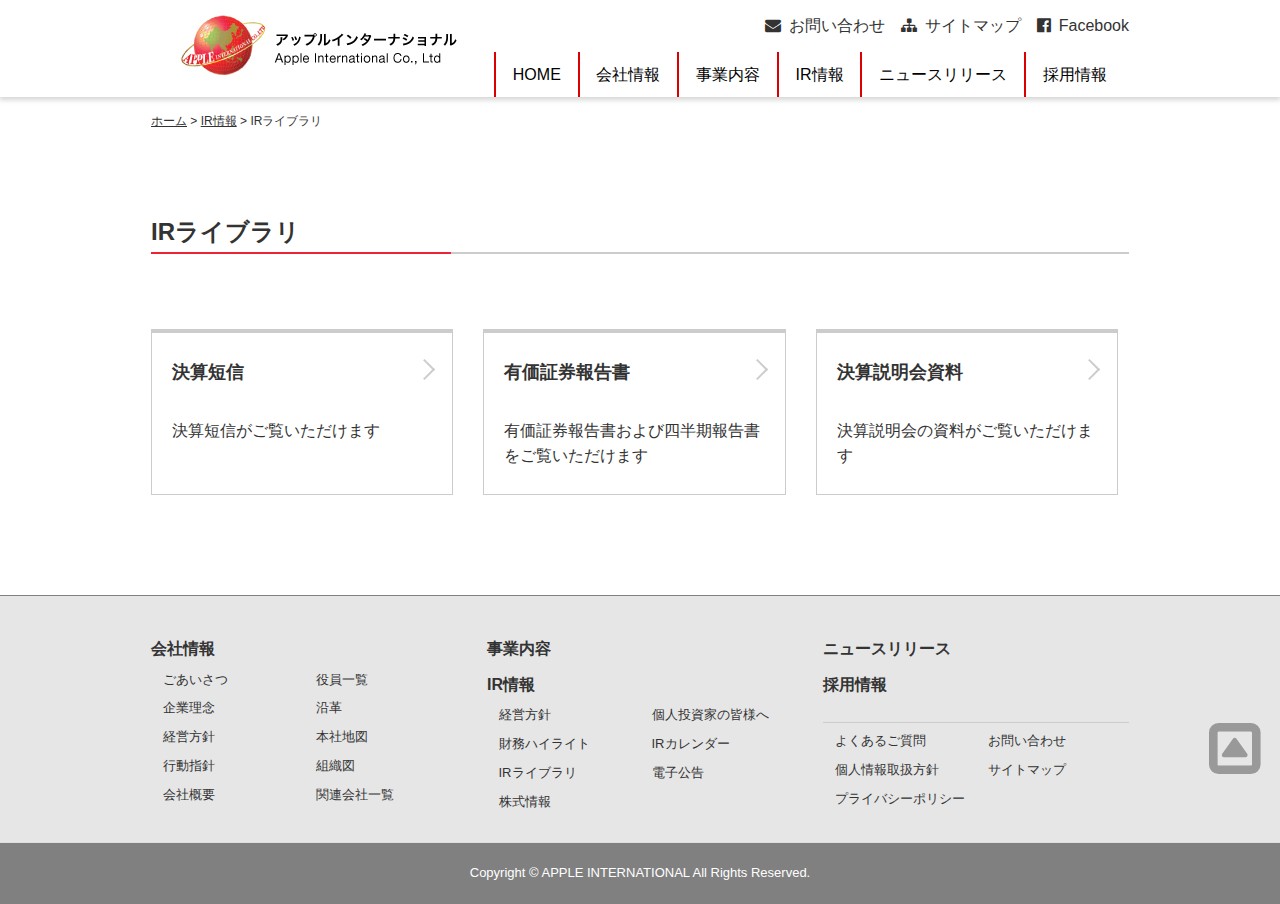Click the footer IR情報 heading
The image size is (1280, 904).
pos(511,685)
